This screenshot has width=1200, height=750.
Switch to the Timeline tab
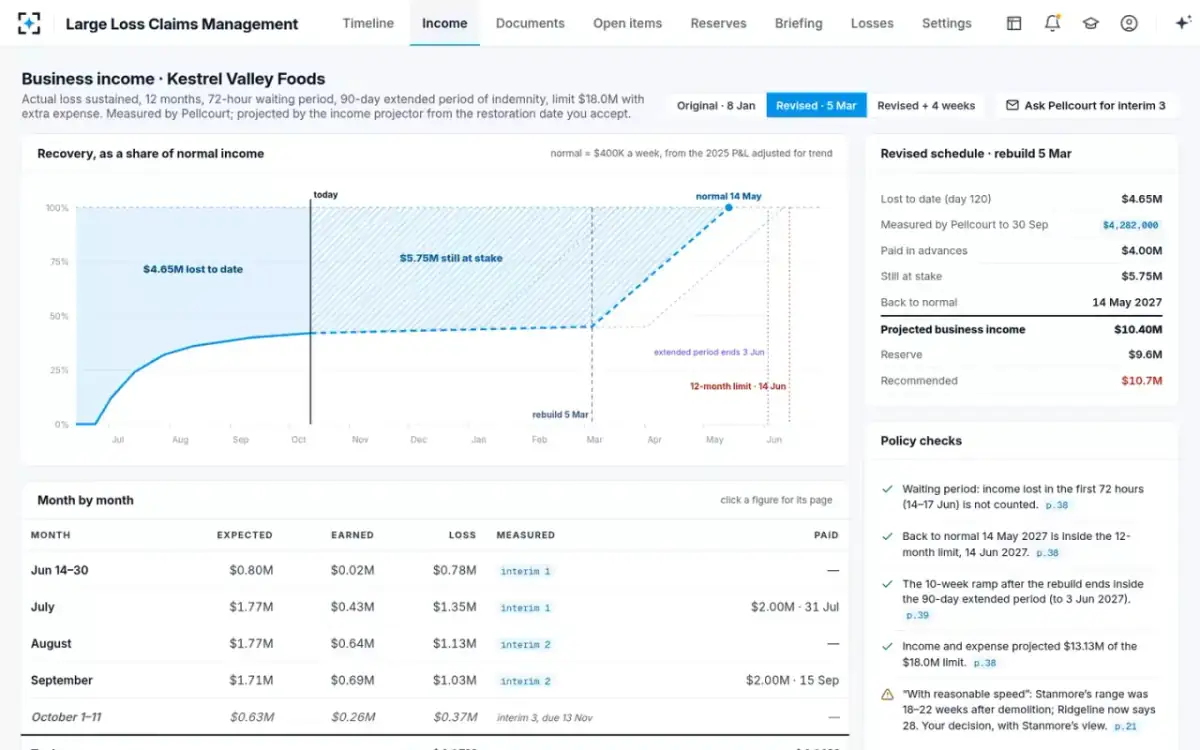click(x=368, y=23)
